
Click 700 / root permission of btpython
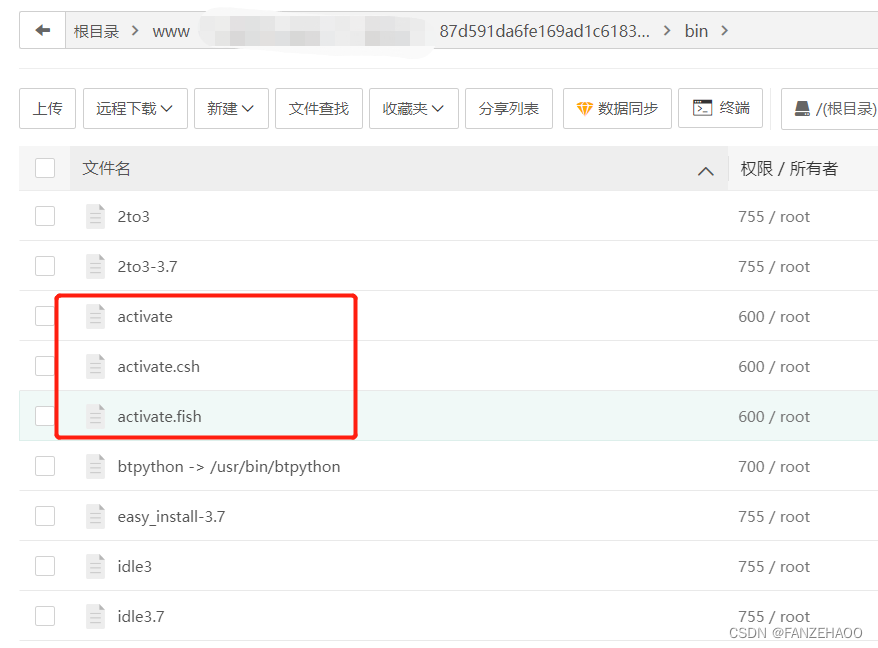774,467
